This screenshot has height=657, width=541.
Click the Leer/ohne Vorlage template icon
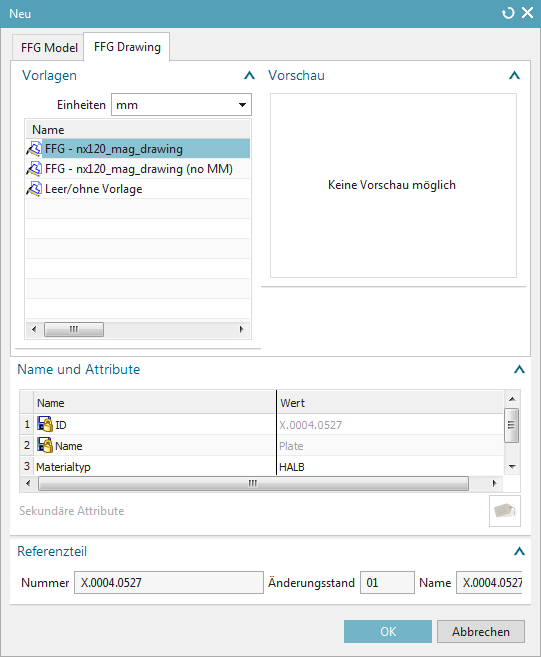(x=34, y=189)
